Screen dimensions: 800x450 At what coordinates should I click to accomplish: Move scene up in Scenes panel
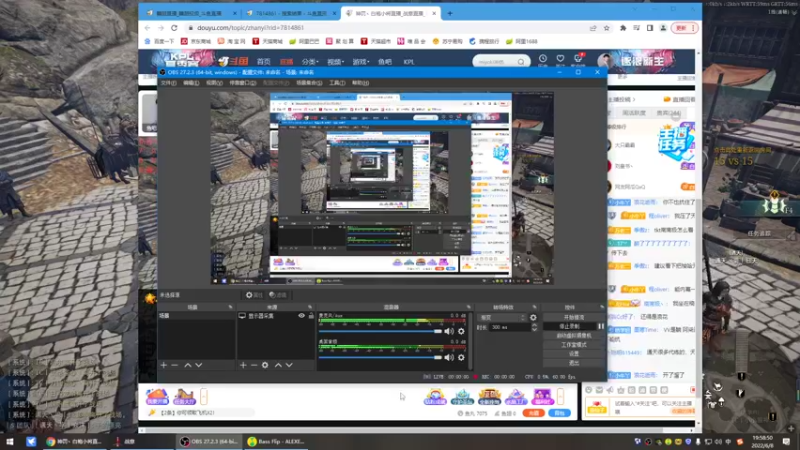[188, 365]
